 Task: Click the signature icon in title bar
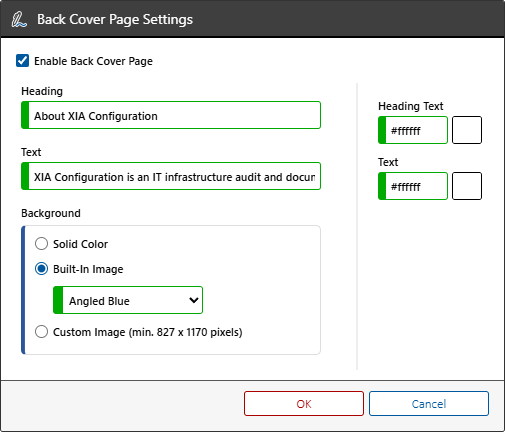19,19
